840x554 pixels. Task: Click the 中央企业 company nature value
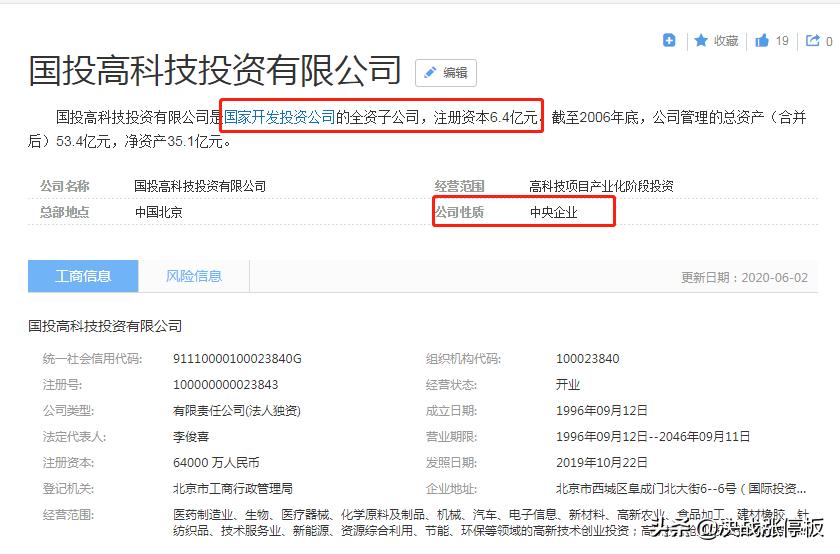(553, 213)
